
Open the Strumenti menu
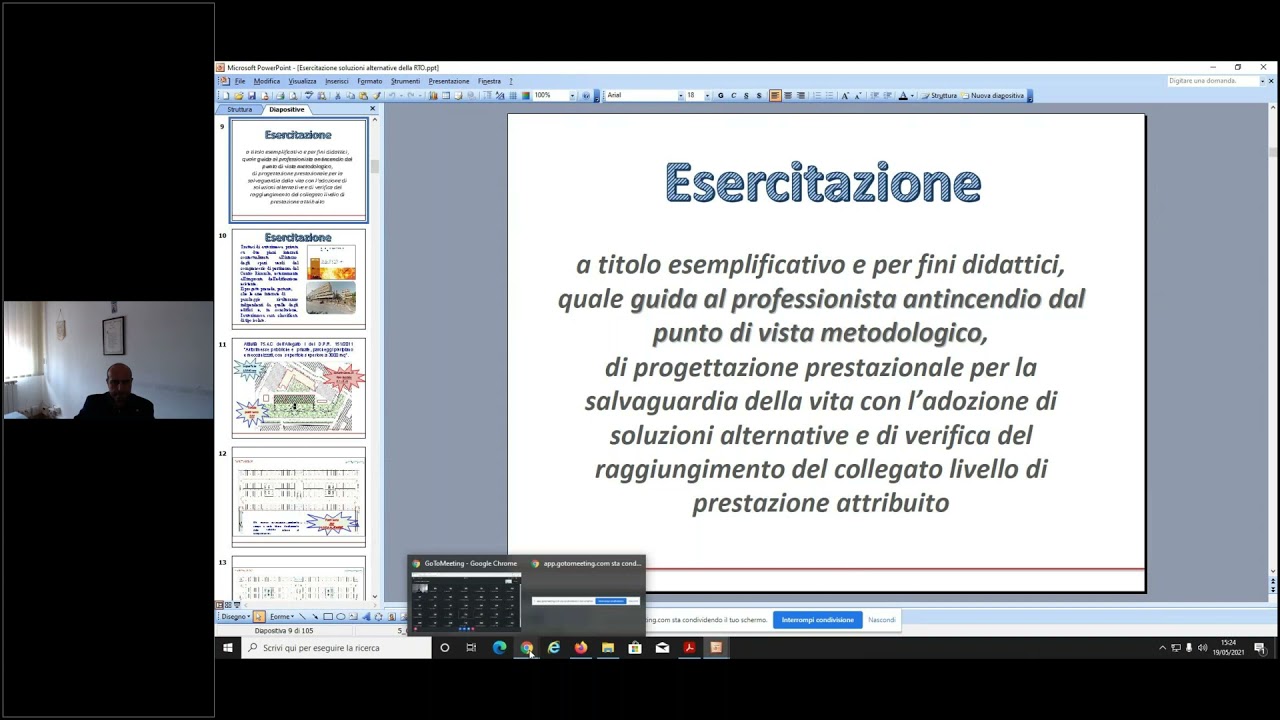(405, 81)
